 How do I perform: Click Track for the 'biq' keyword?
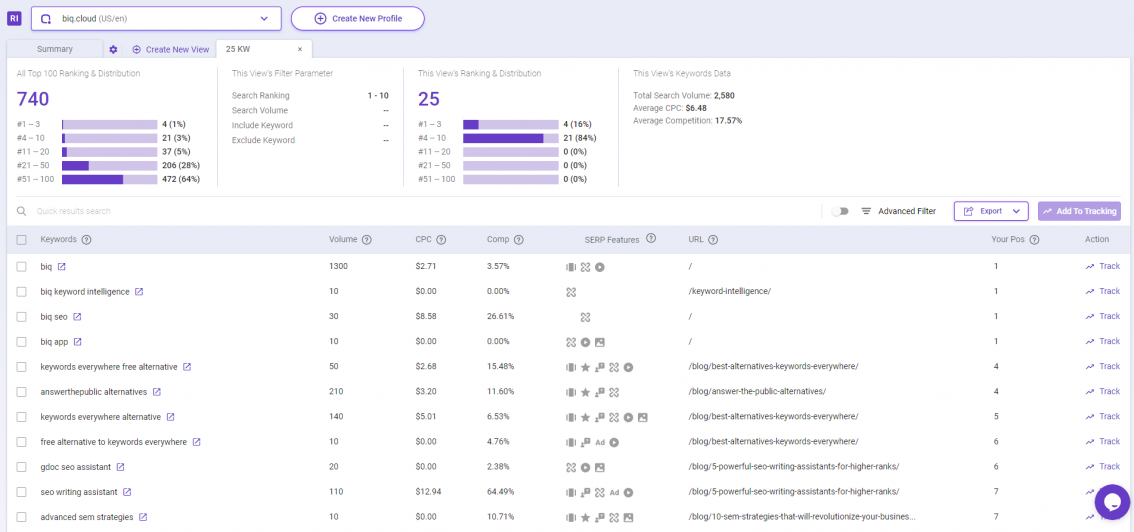(1102, 267)
